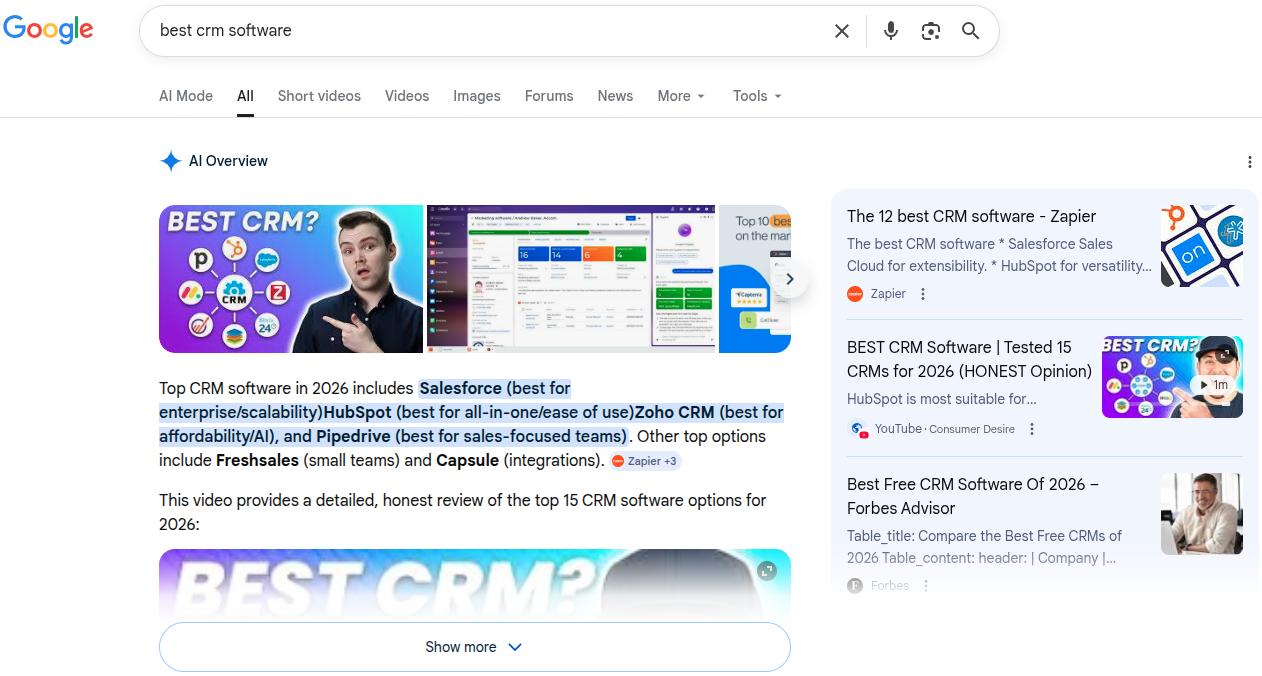This screenshot has height=676, width=1262.
Task: Switch to AI Mode
Action: click(x=185, y=96)
